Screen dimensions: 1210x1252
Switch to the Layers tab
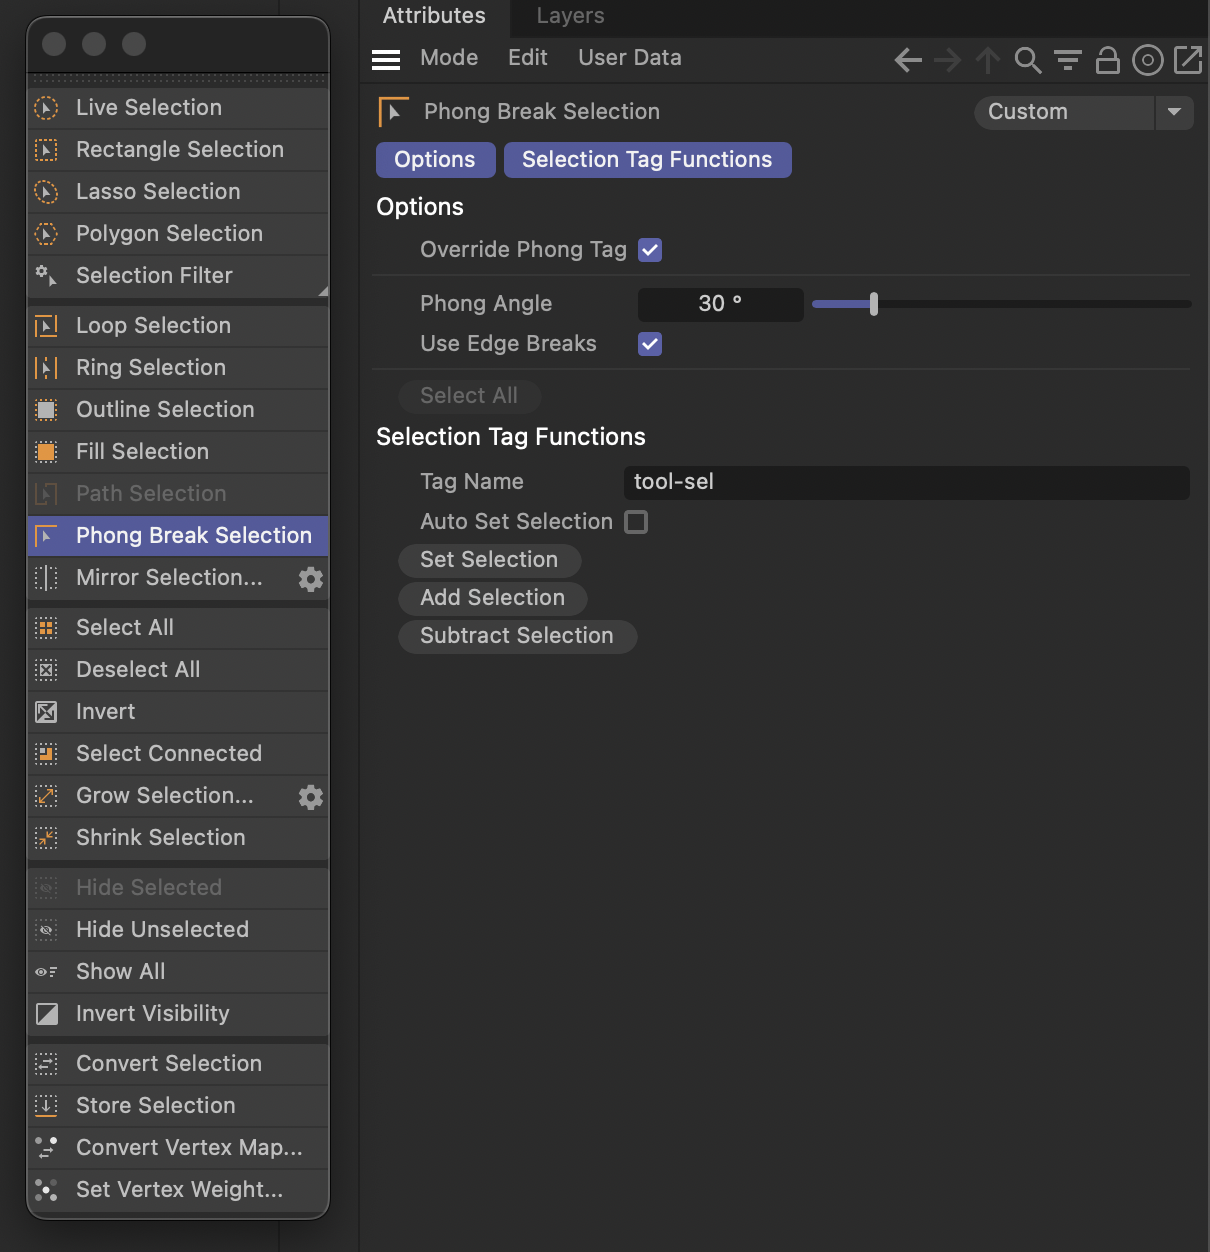click(570, 16)
